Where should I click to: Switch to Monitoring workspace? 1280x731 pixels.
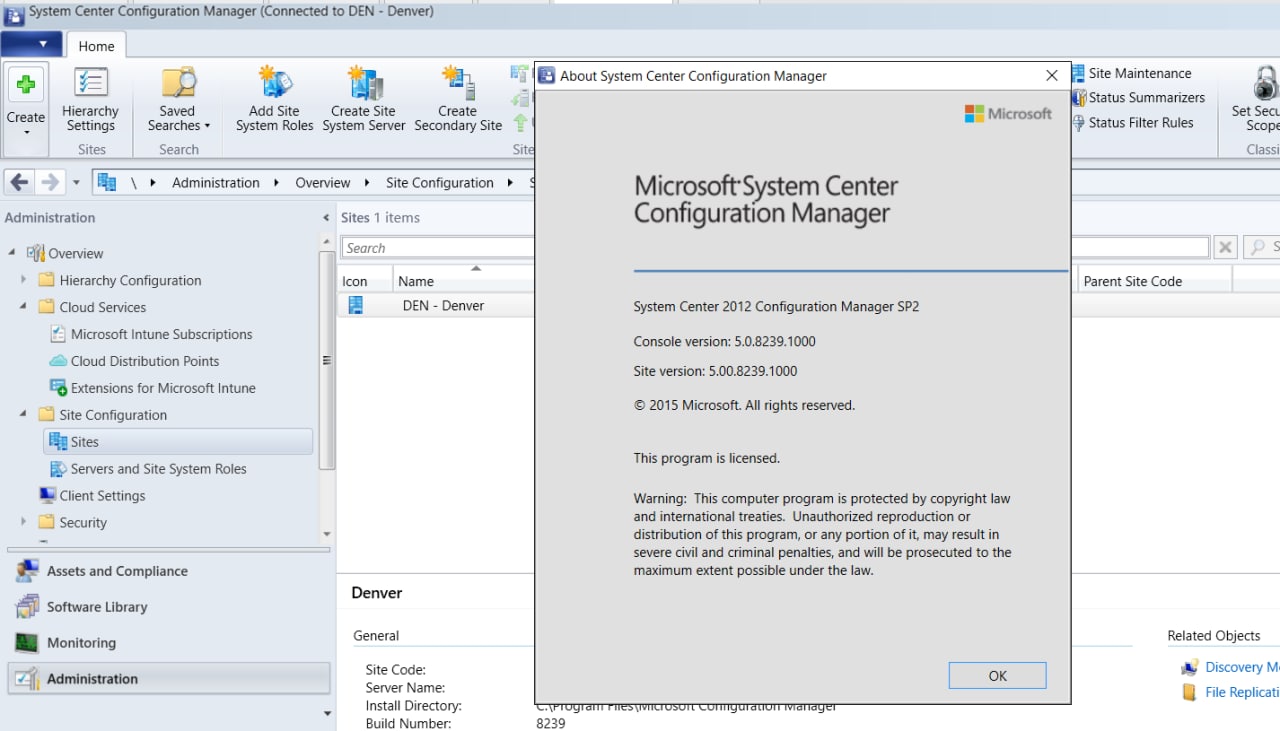(168, 643)
